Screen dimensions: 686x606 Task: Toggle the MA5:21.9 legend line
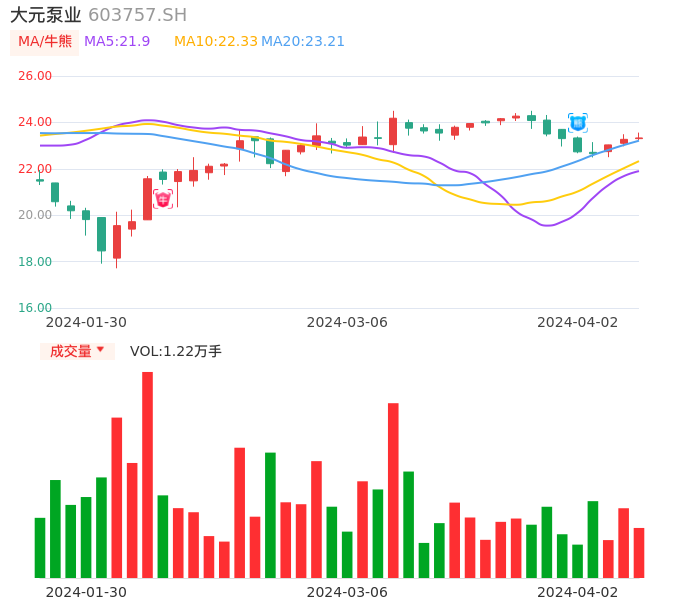click(x=117, y=41)
